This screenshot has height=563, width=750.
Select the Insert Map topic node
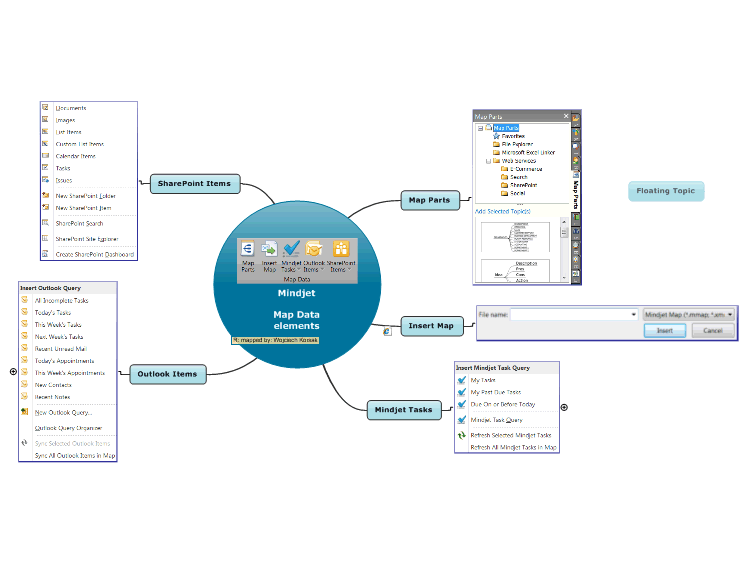431,326
